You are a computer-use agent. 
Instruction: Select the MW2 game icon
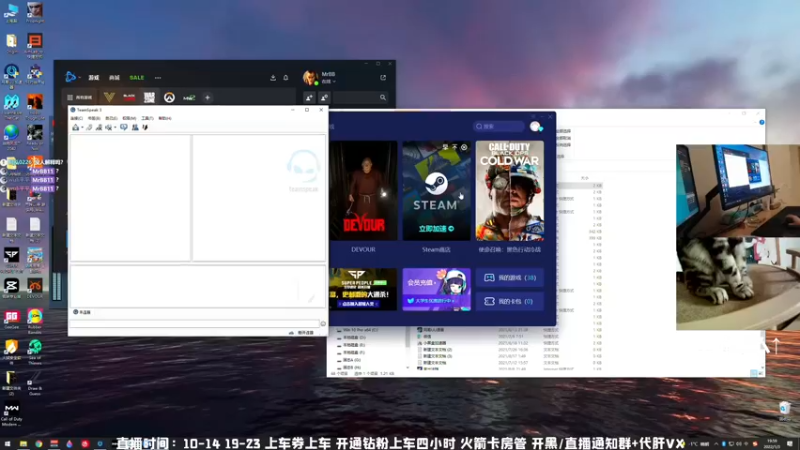click(189, 97)
